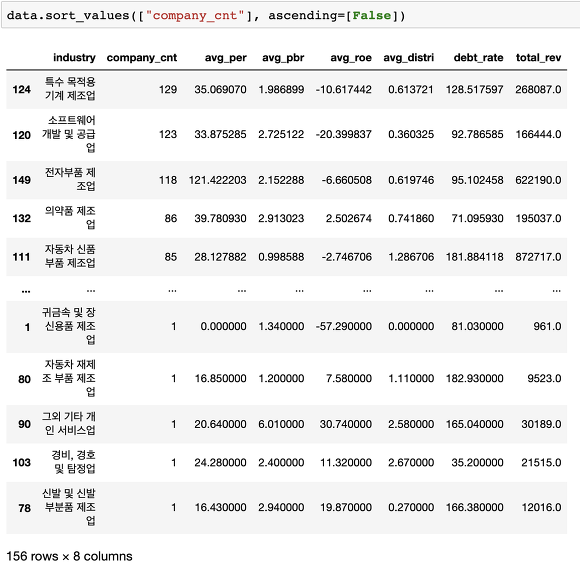Select row index 124
The height and width of the screenshot is (566, 580).
(21, 90)
